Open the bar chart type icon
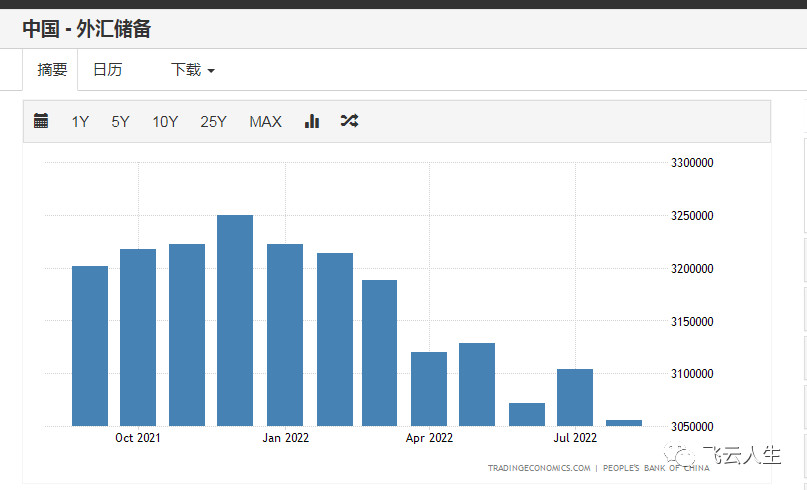Viewport: 807px width, 490px height. tap(312, 121)
